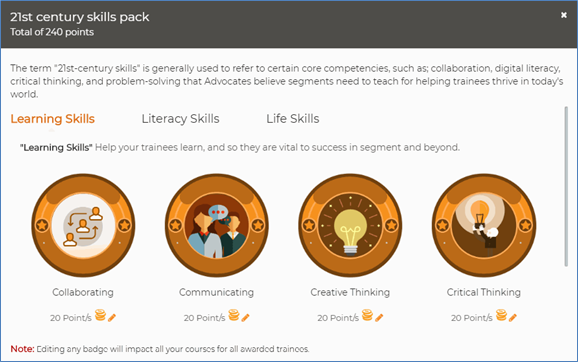Switch to the Literacy Skills tab
Screen dimensions: 578x362
[180, 119]
